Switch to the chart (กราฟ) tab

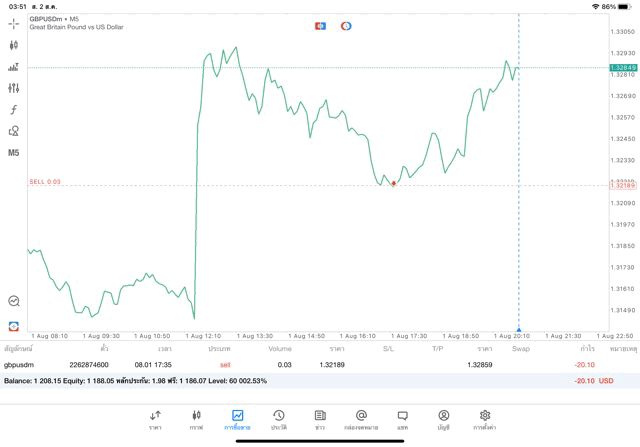coord(196,419)
